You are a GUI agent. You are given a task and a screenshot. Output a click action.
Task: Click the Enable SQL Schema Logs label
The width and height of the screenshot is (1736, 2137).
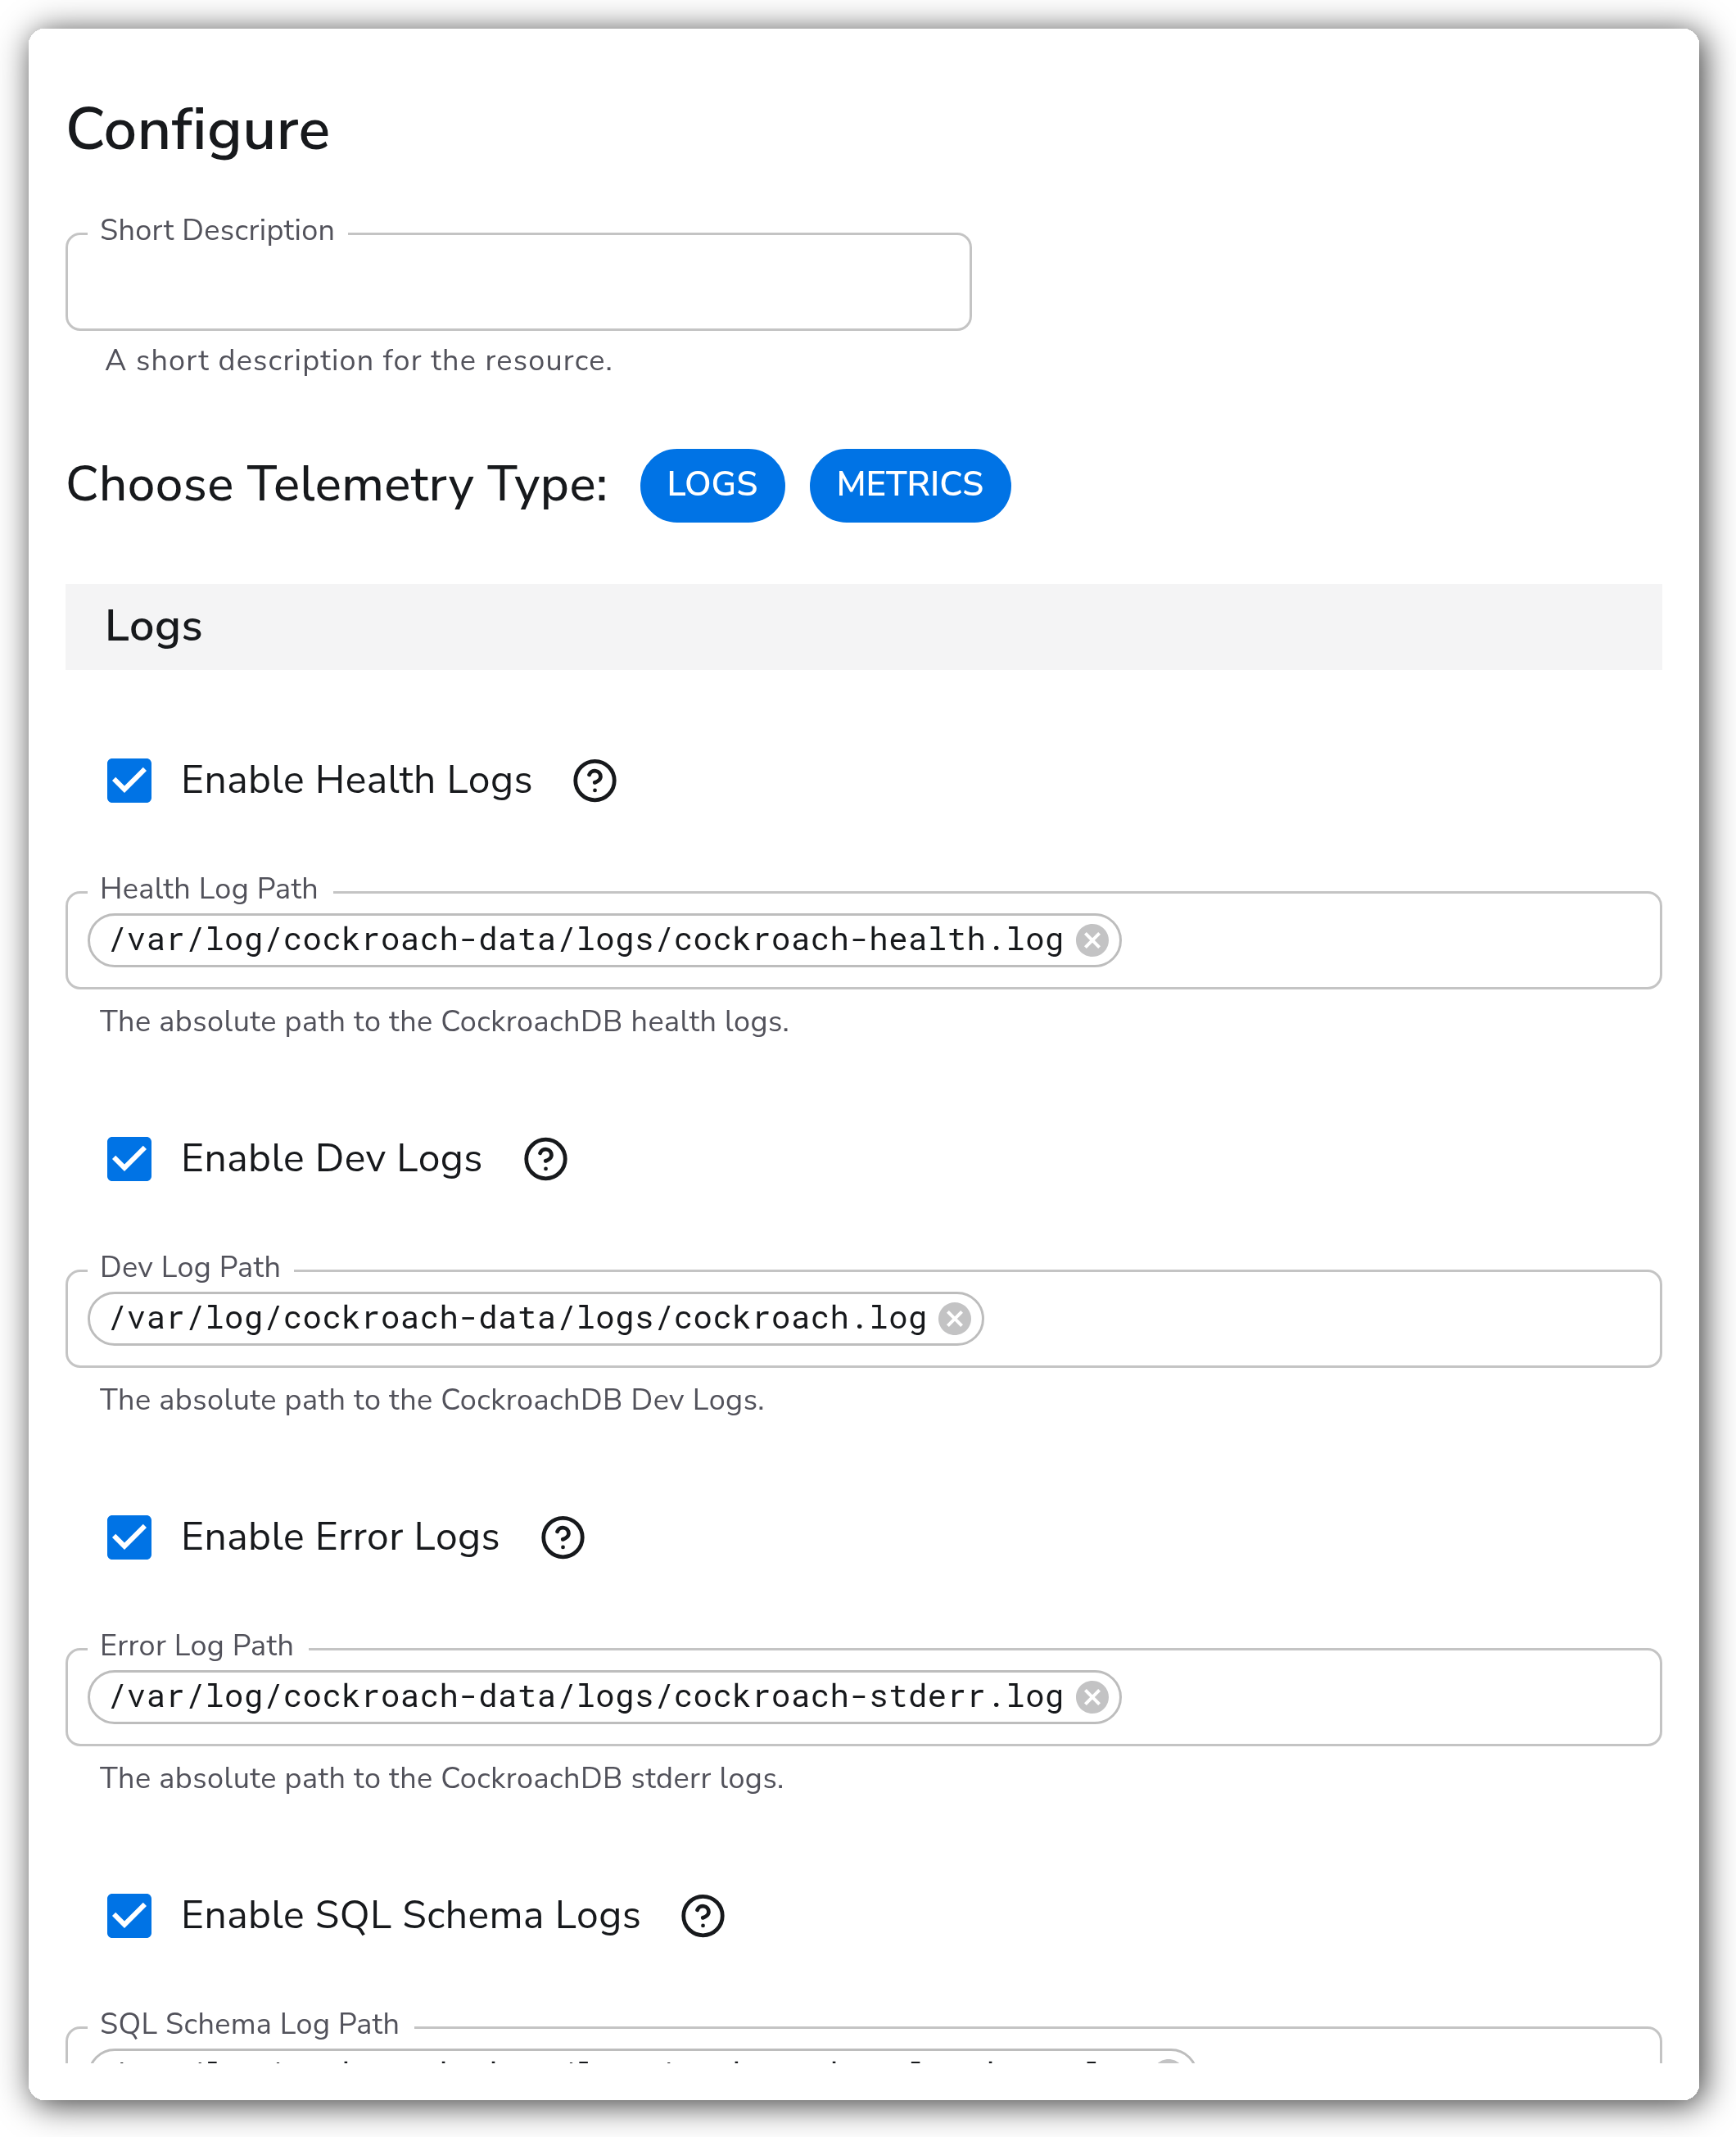point(411,1916)
